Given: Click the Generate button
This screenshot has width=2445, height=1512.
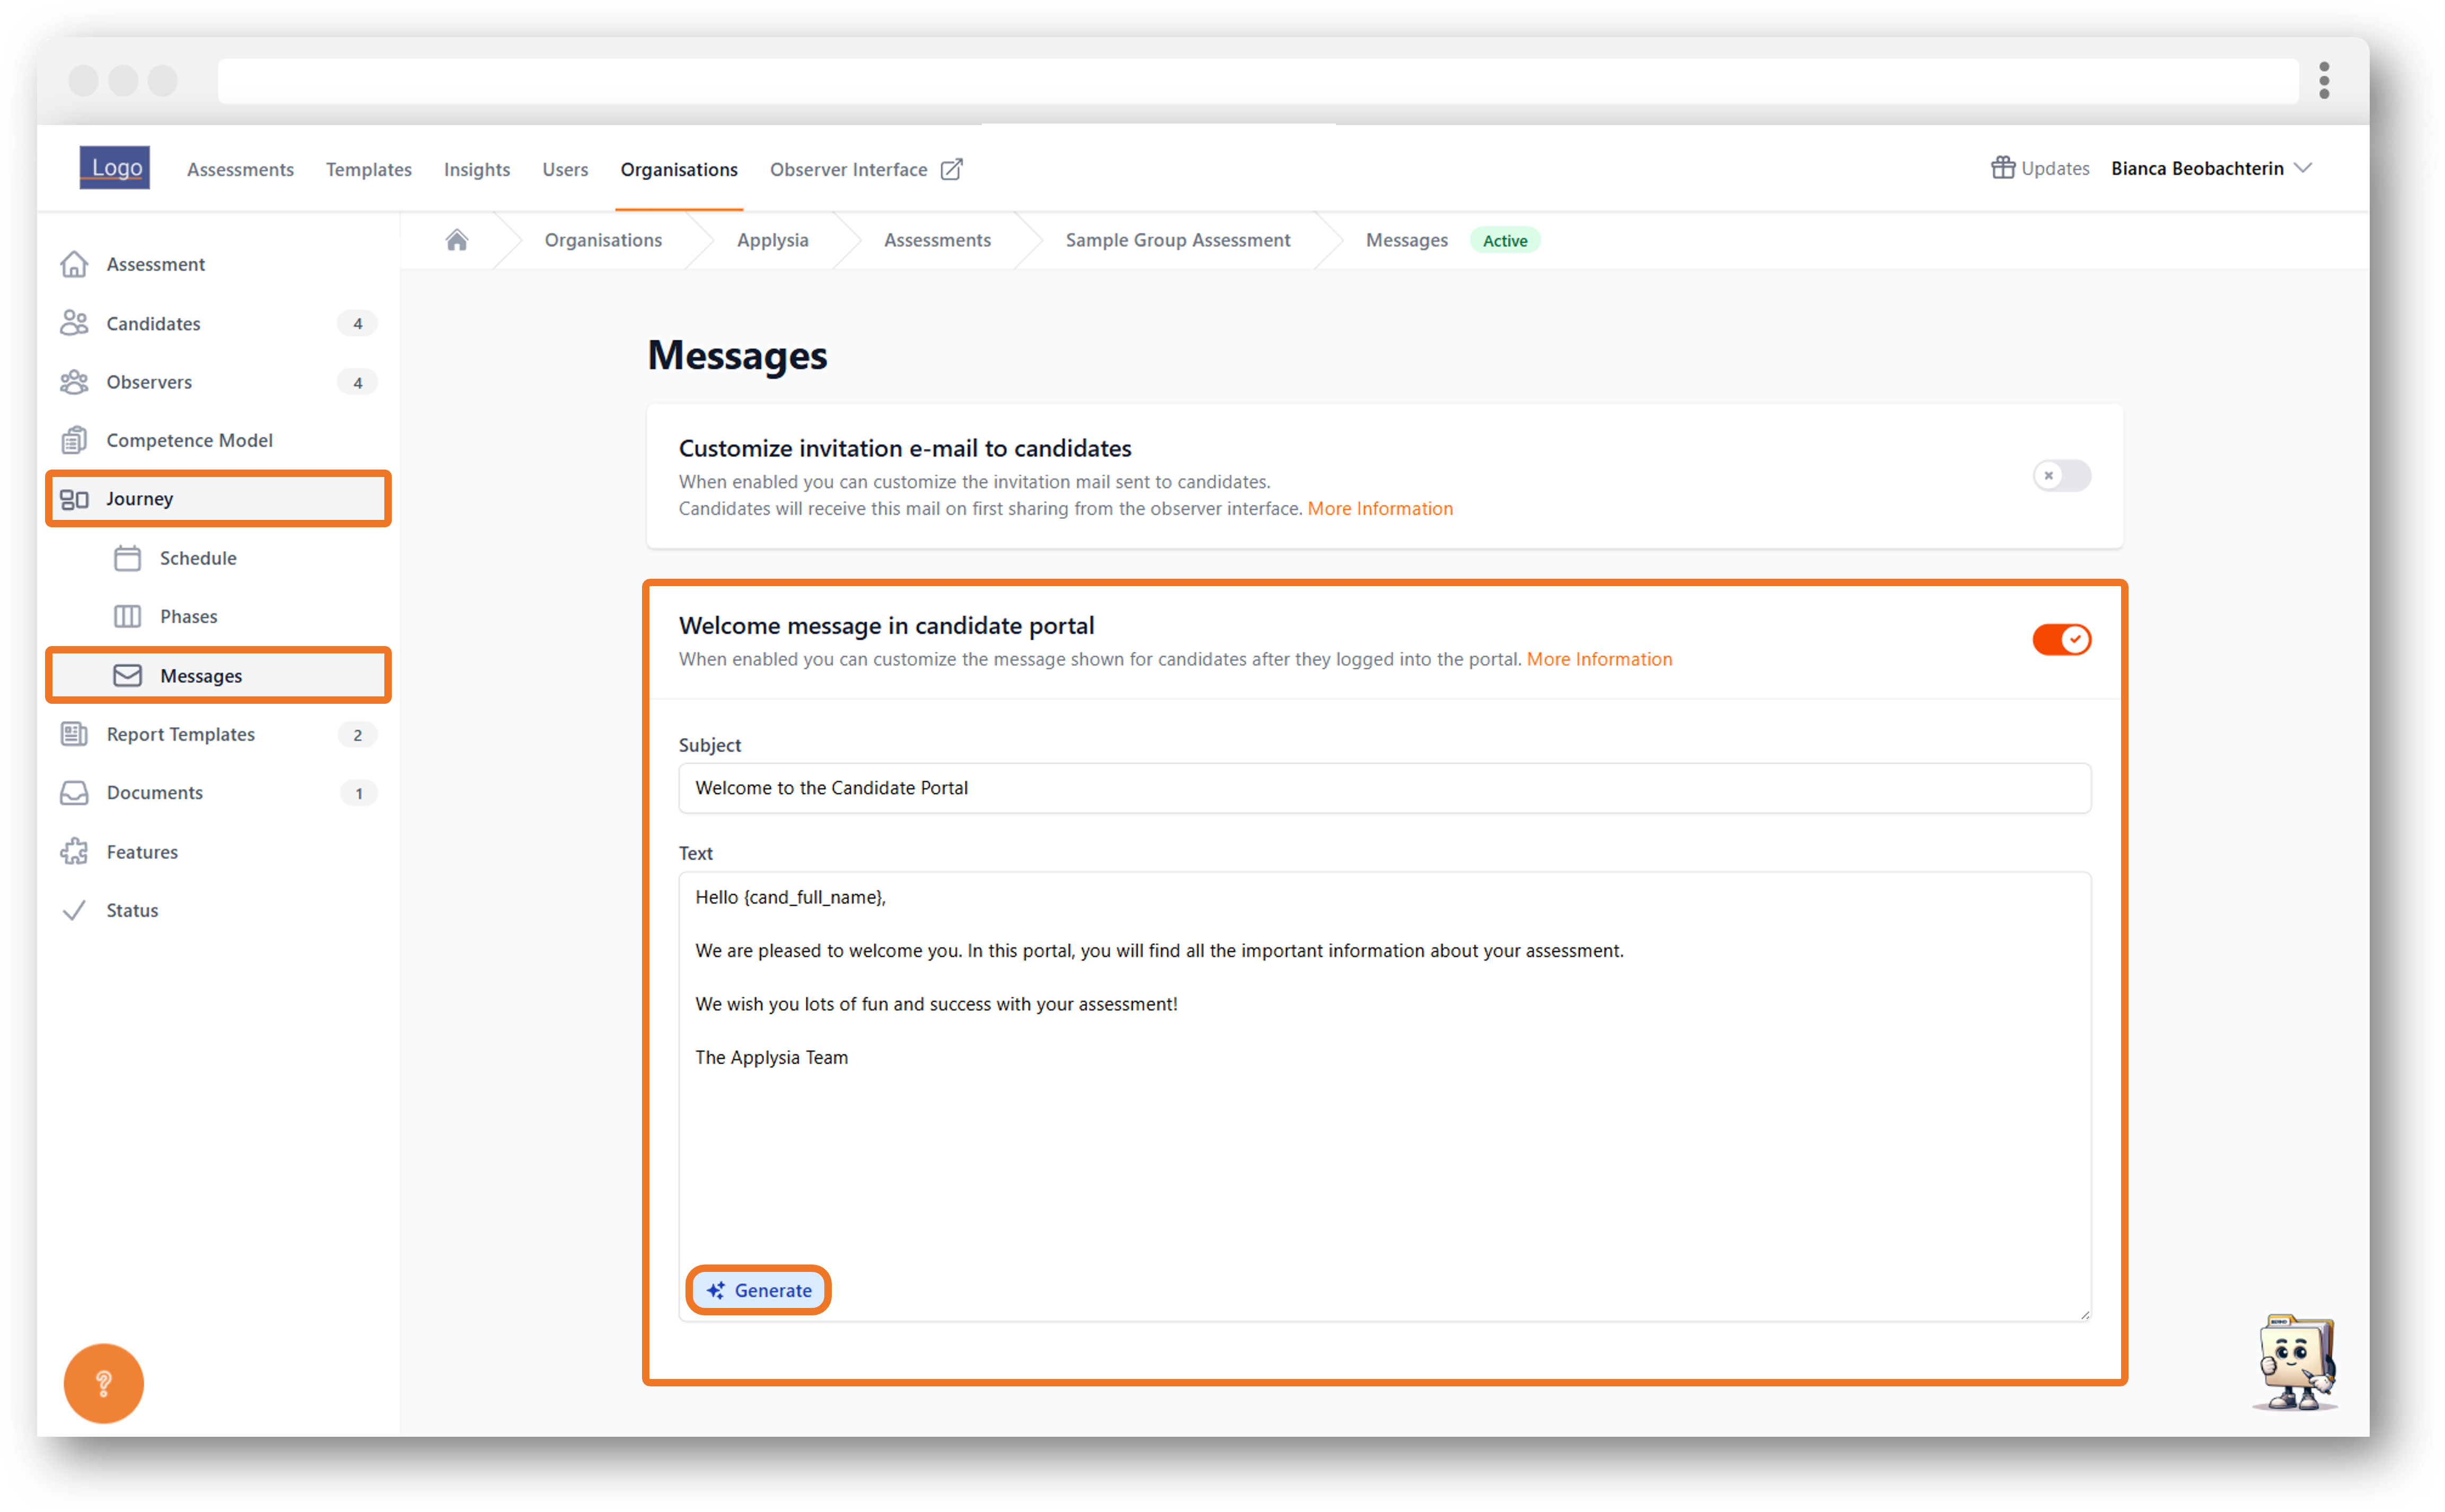Looking at the screenshot, I should click(758, 1290).
